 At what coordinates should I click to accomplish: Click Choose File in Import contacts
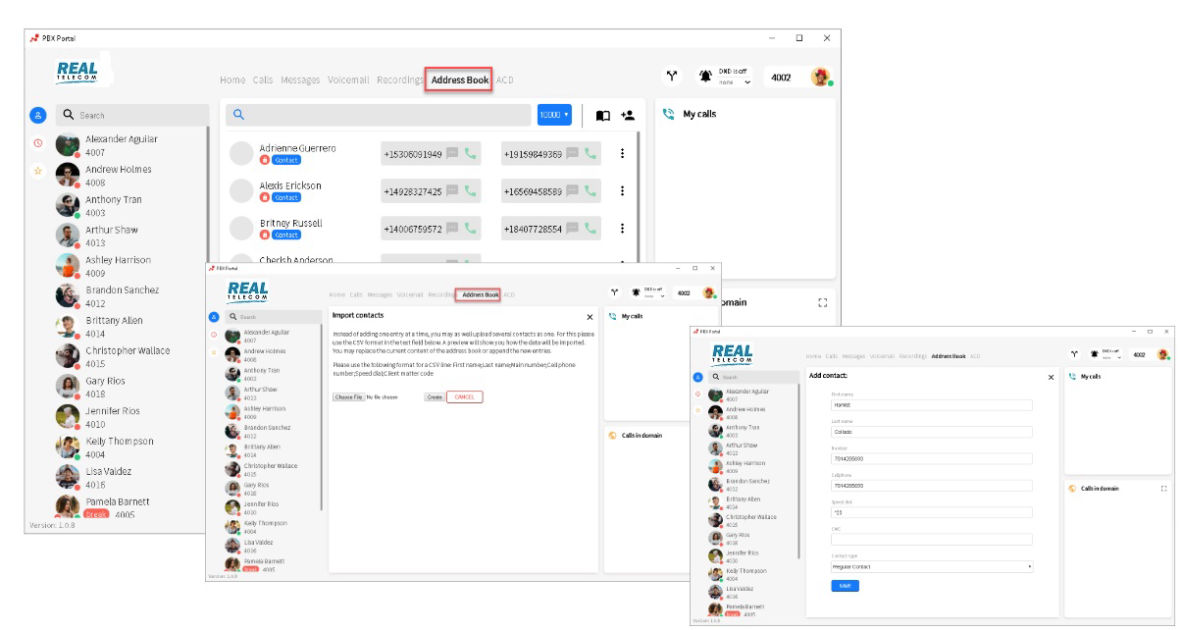pos(349,397)
